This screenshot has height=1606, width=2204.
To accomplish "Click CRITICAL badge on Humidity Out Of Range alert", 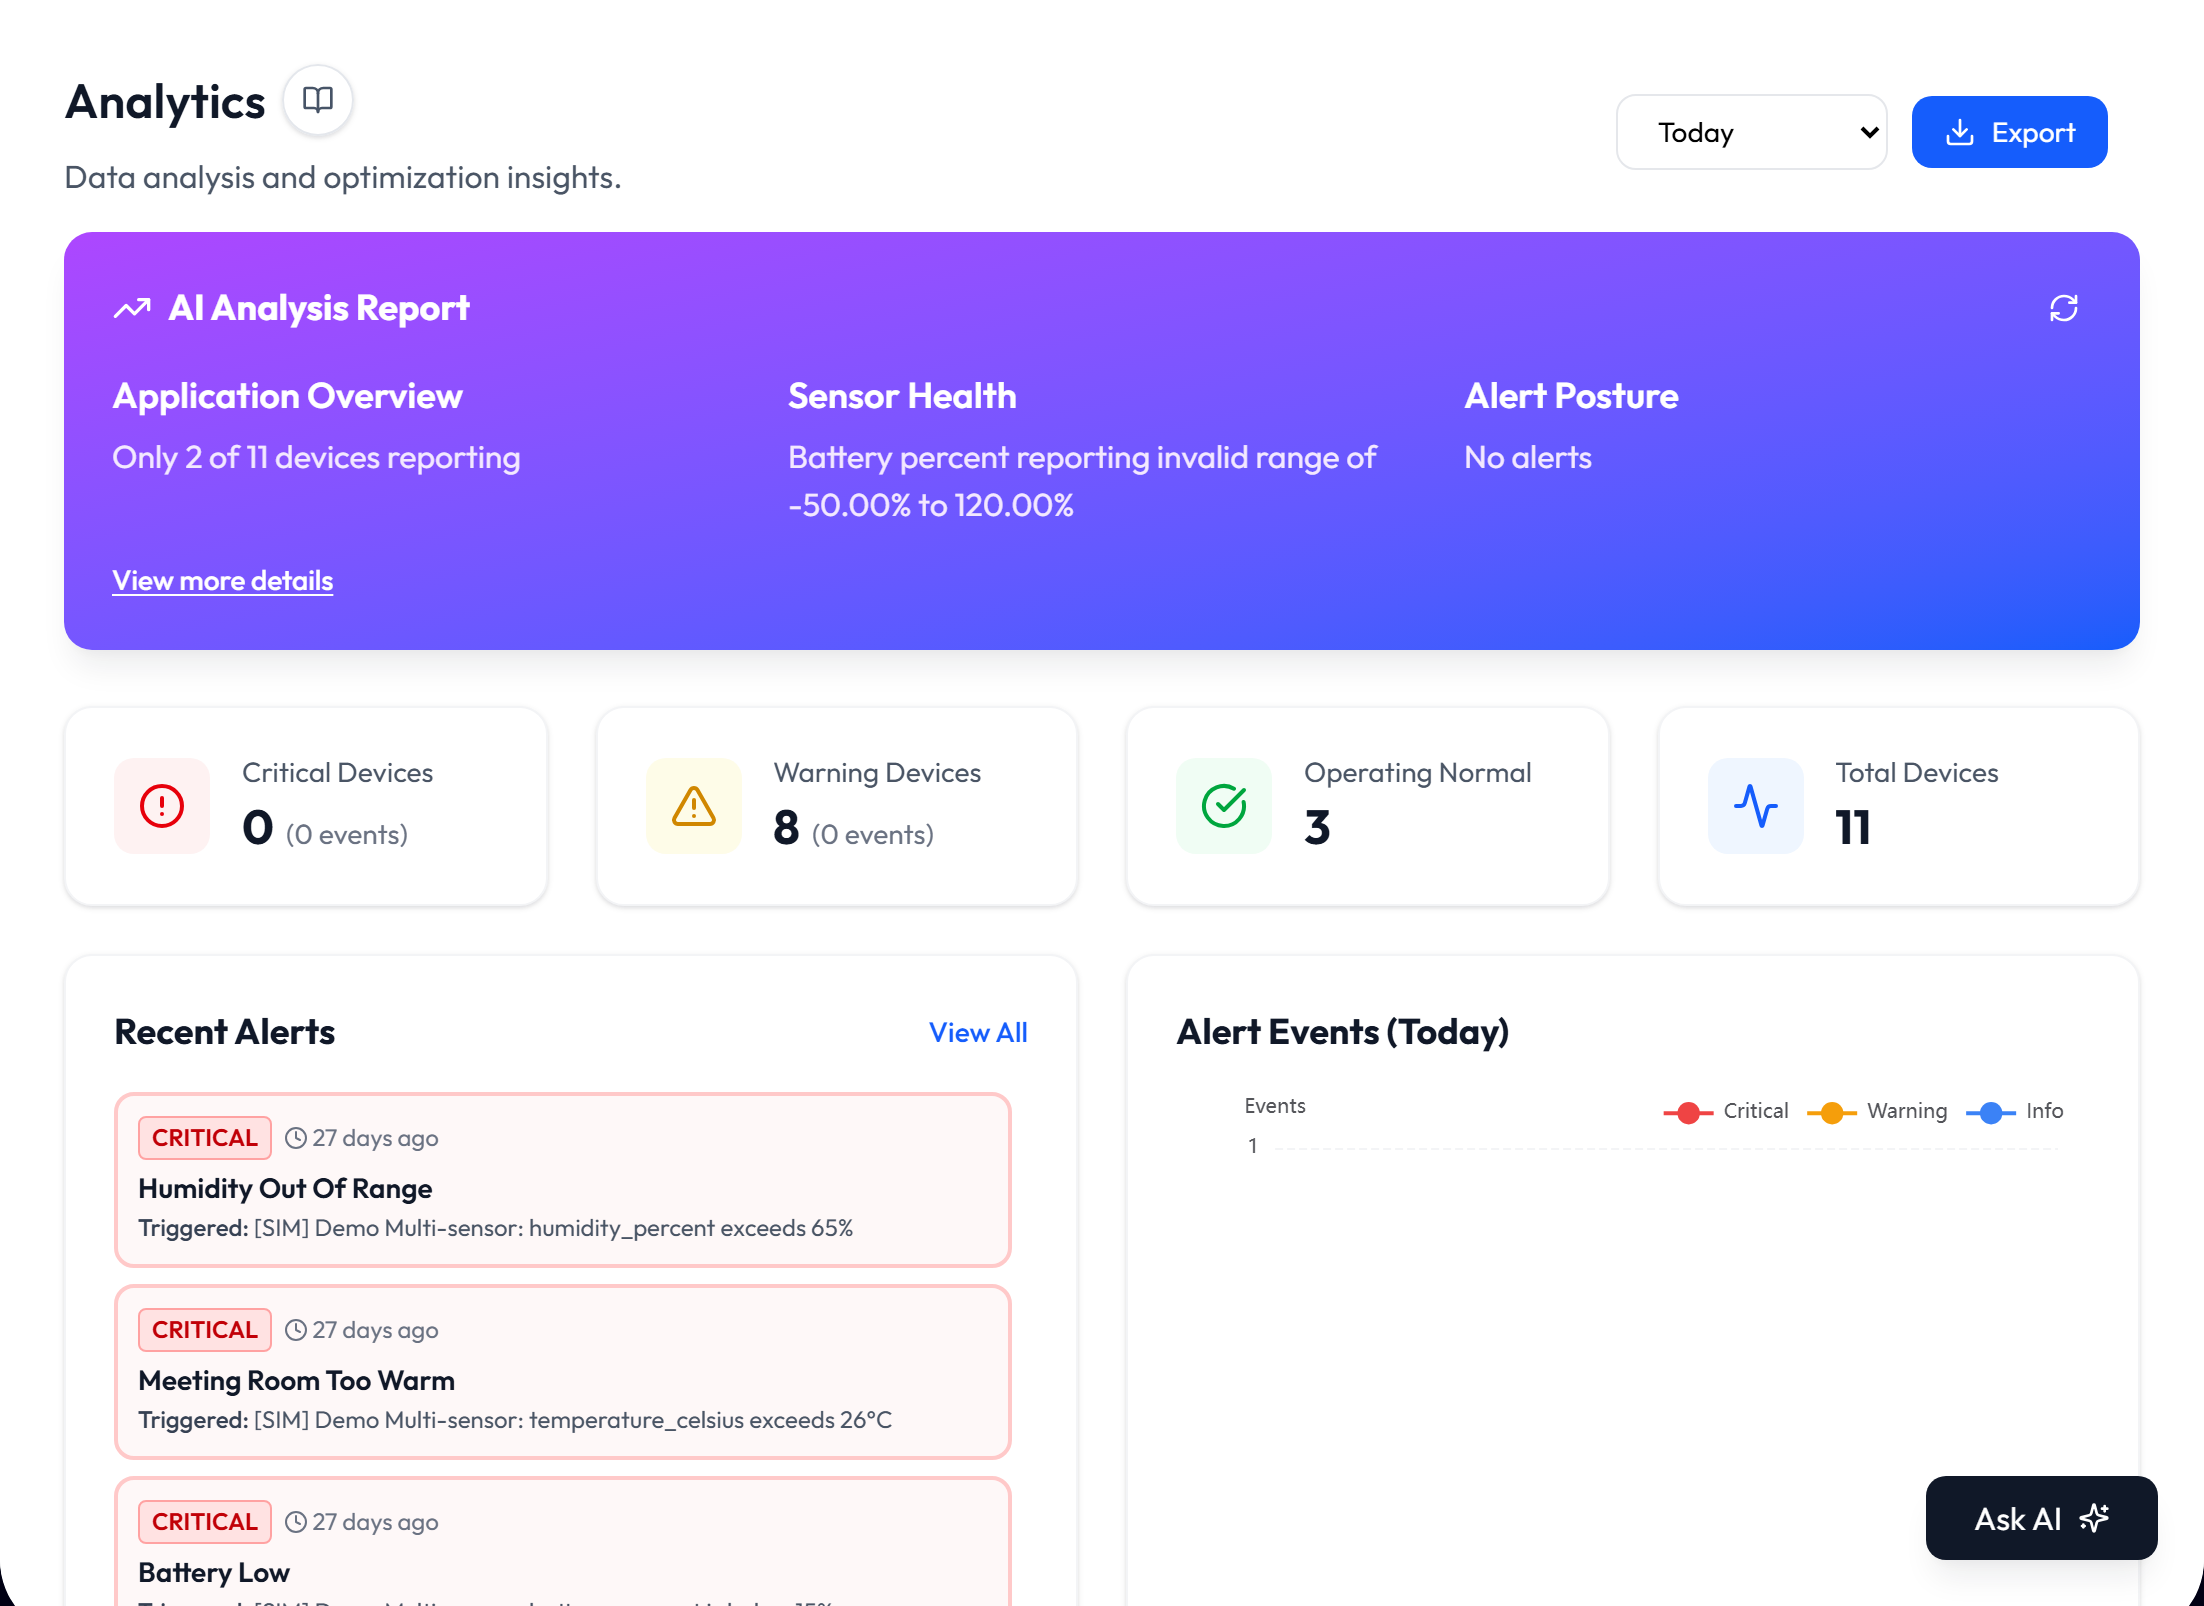I will 205,1138.
